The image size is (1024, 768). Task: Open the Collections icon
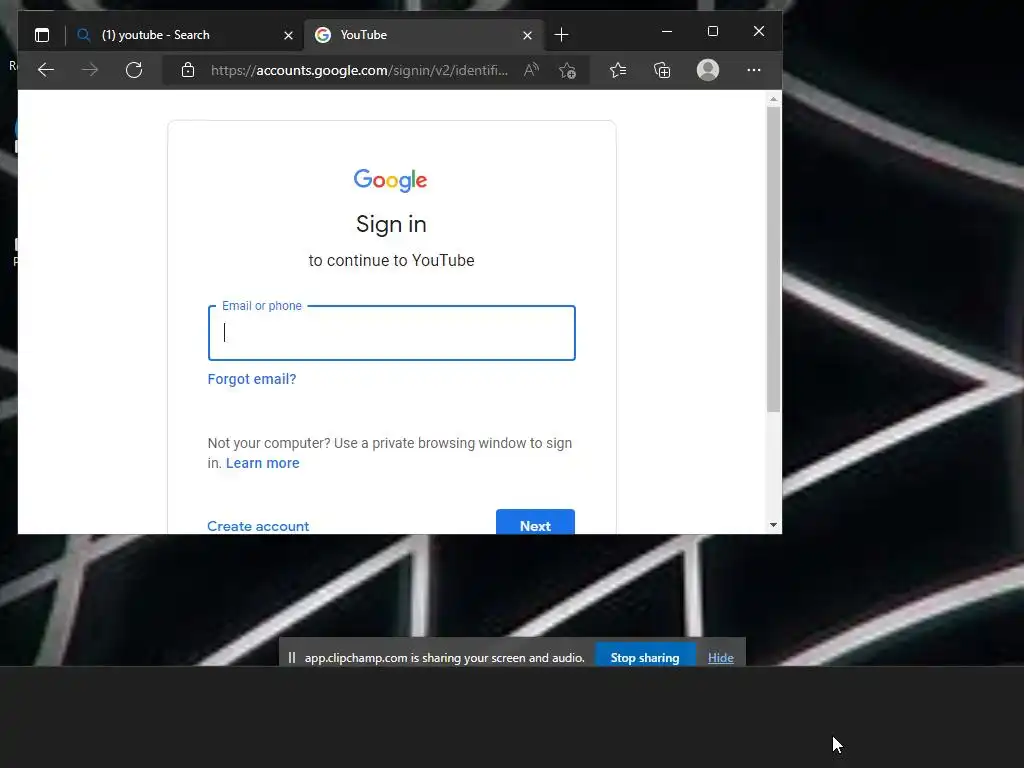pos(662,70)
